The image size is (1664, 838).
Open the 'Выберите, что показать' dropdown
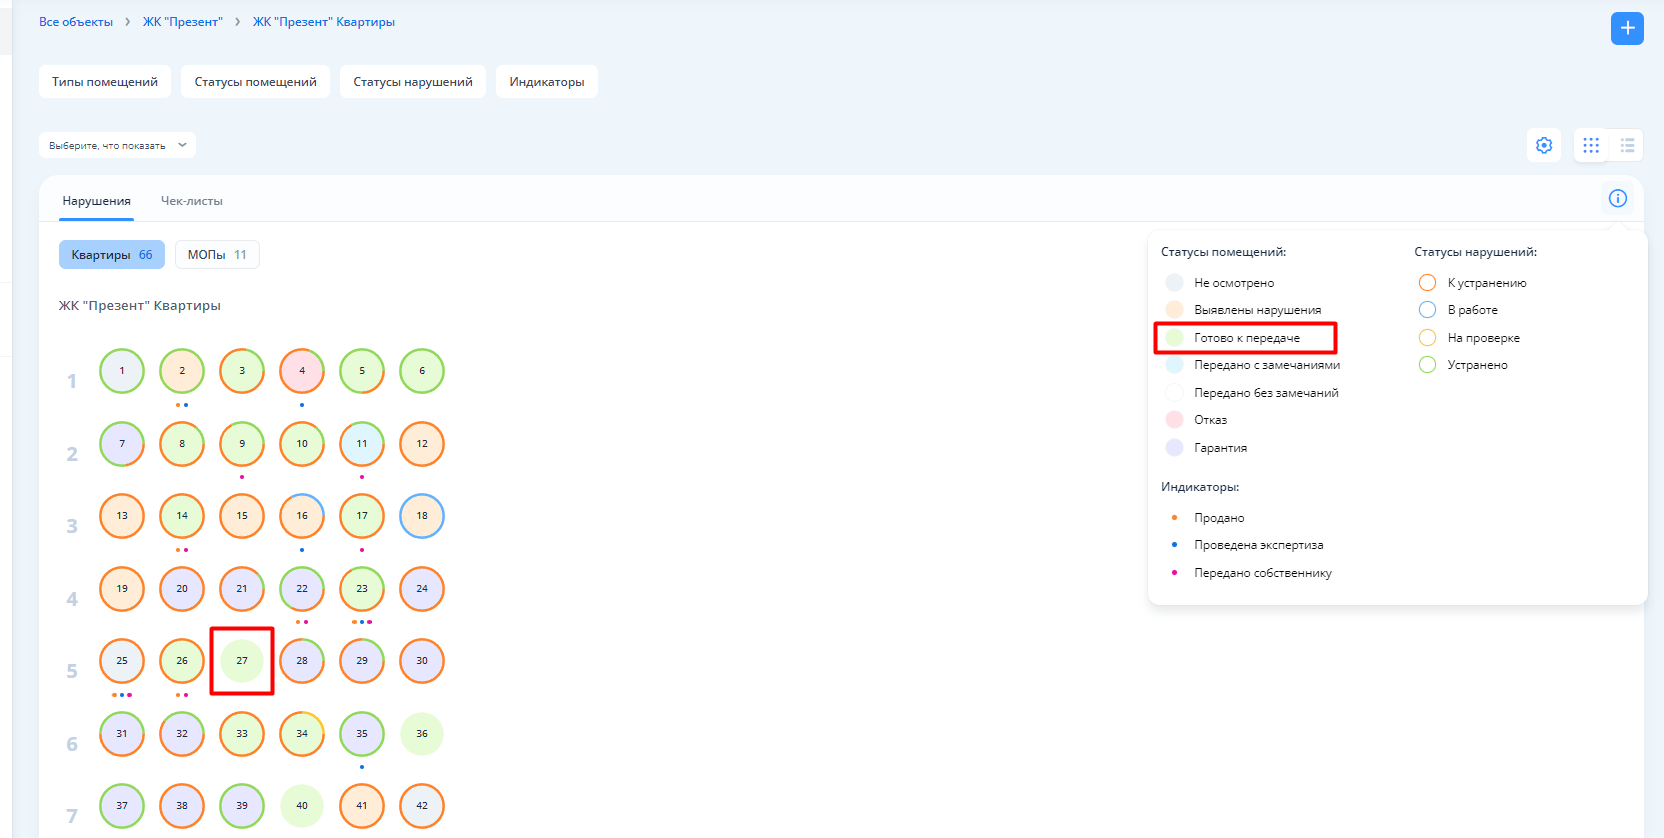(117, 145)
